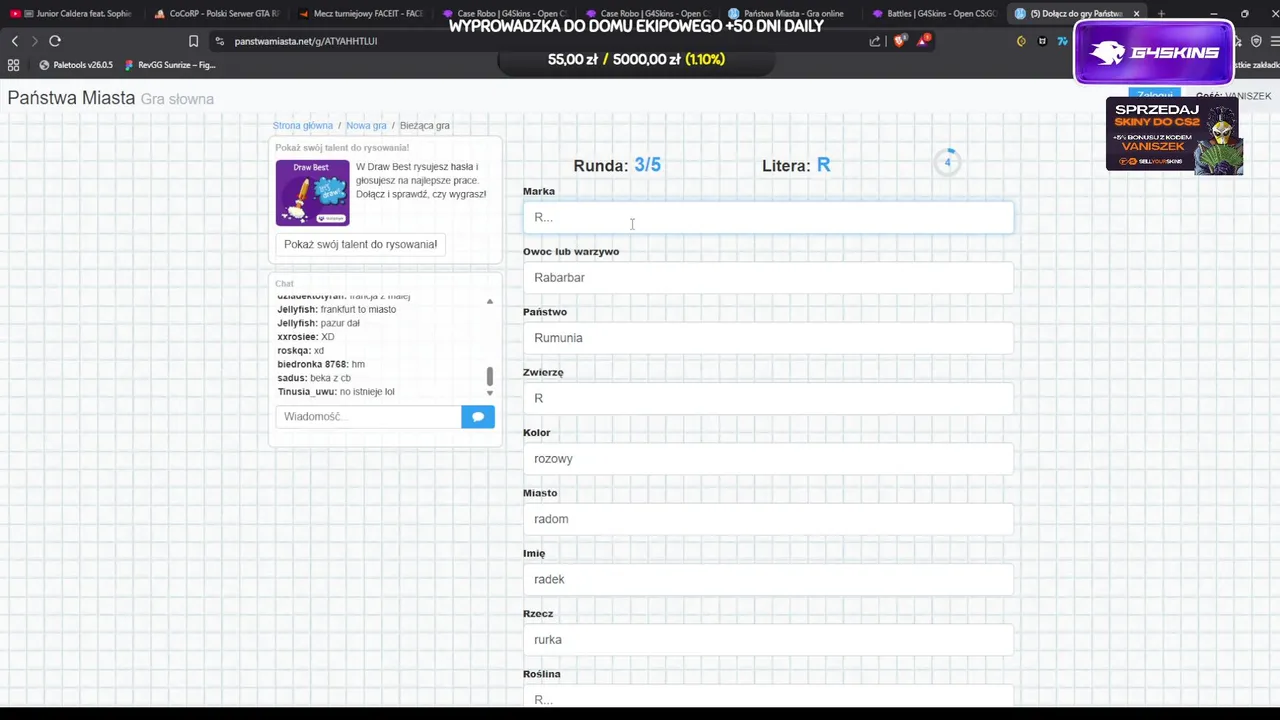Click the Imię field containing radek
1280x720 pixels.
[768, 579]
